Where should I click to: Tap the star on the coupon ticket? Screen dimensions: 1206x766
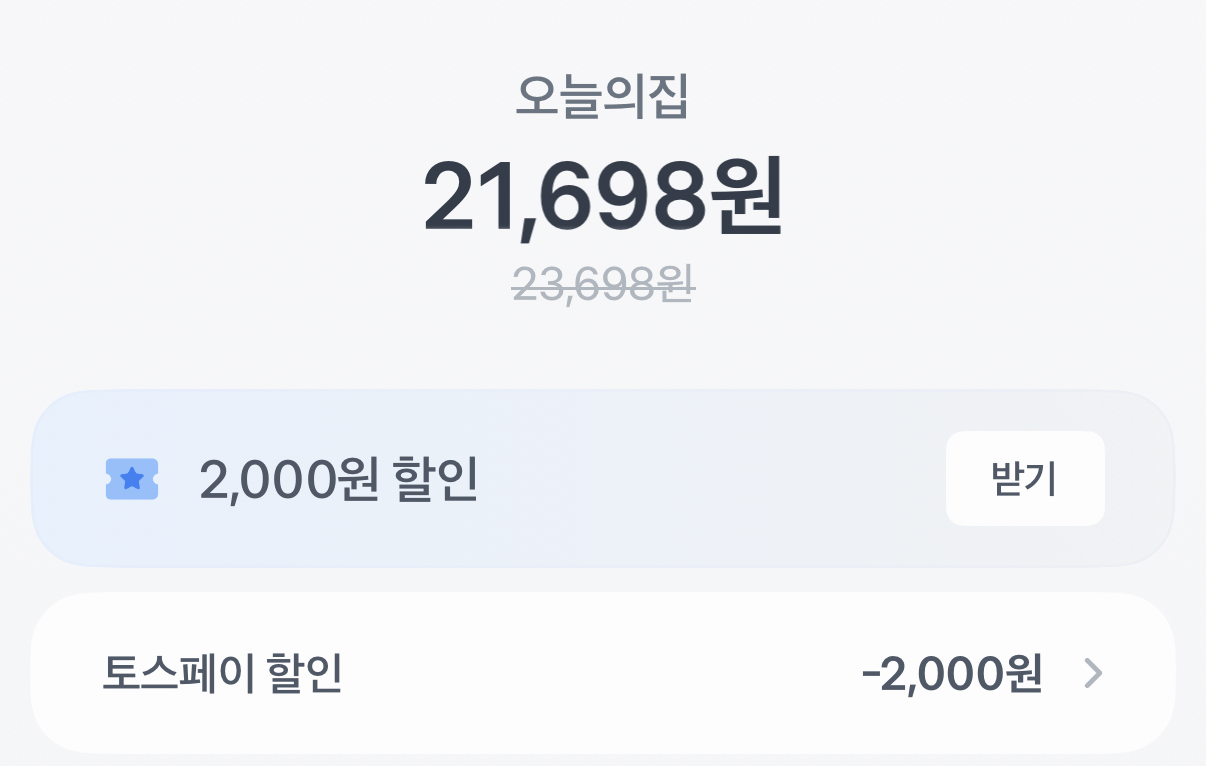[x=131, y=478]
